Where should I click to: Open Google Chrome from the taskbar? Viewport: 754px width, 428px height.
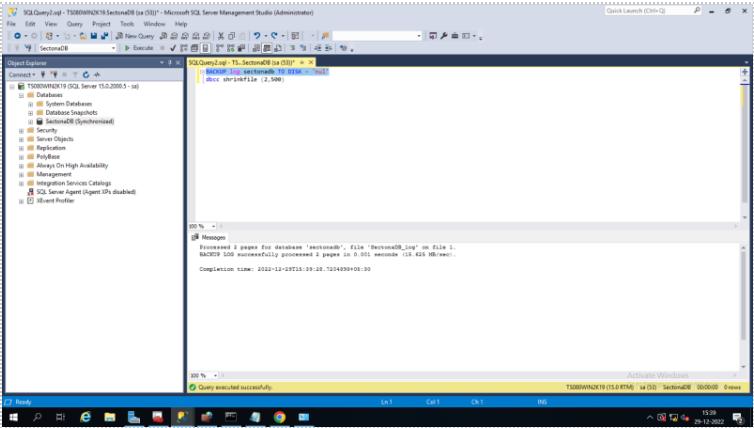coord(279,416)
